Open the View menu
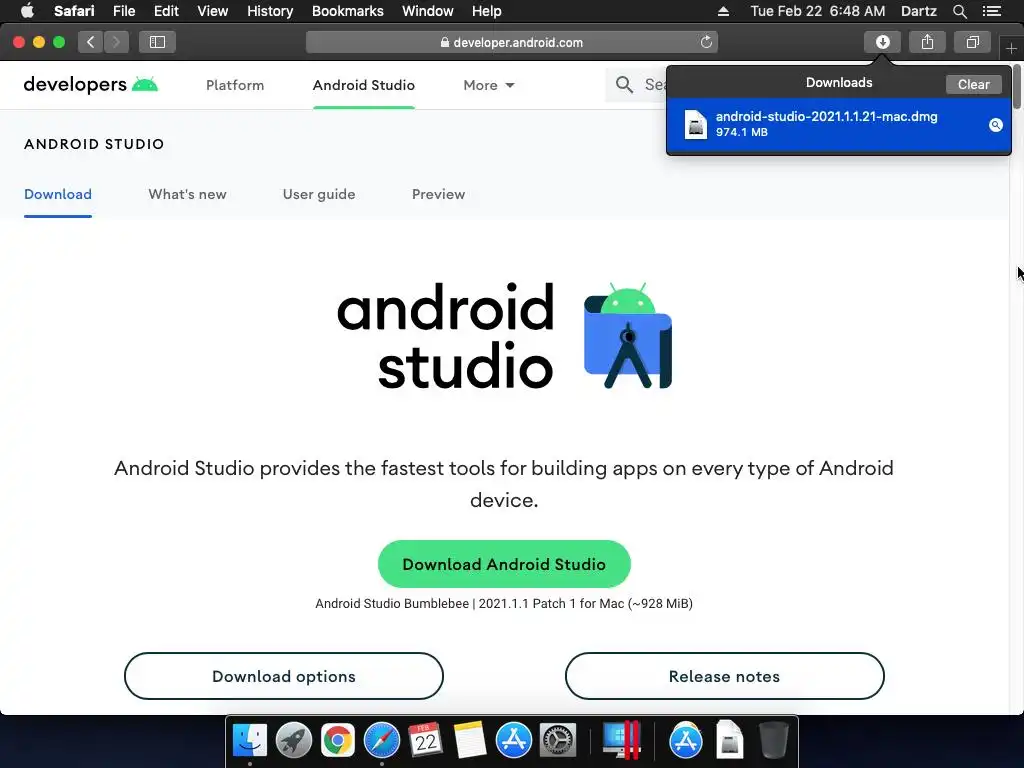The image size is (1024, 768). 212,11
